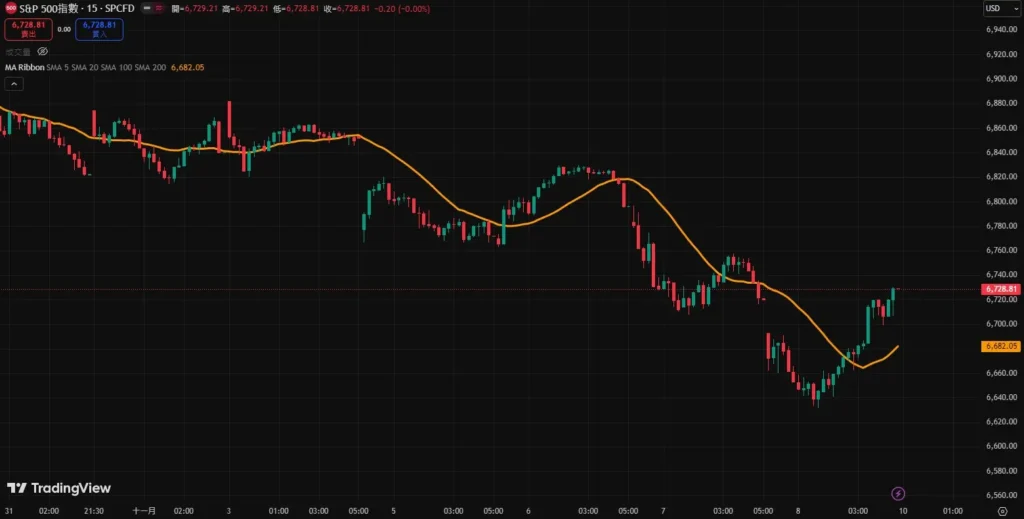Click the blue buy button 6,728.81

click(x=99, y=29)
